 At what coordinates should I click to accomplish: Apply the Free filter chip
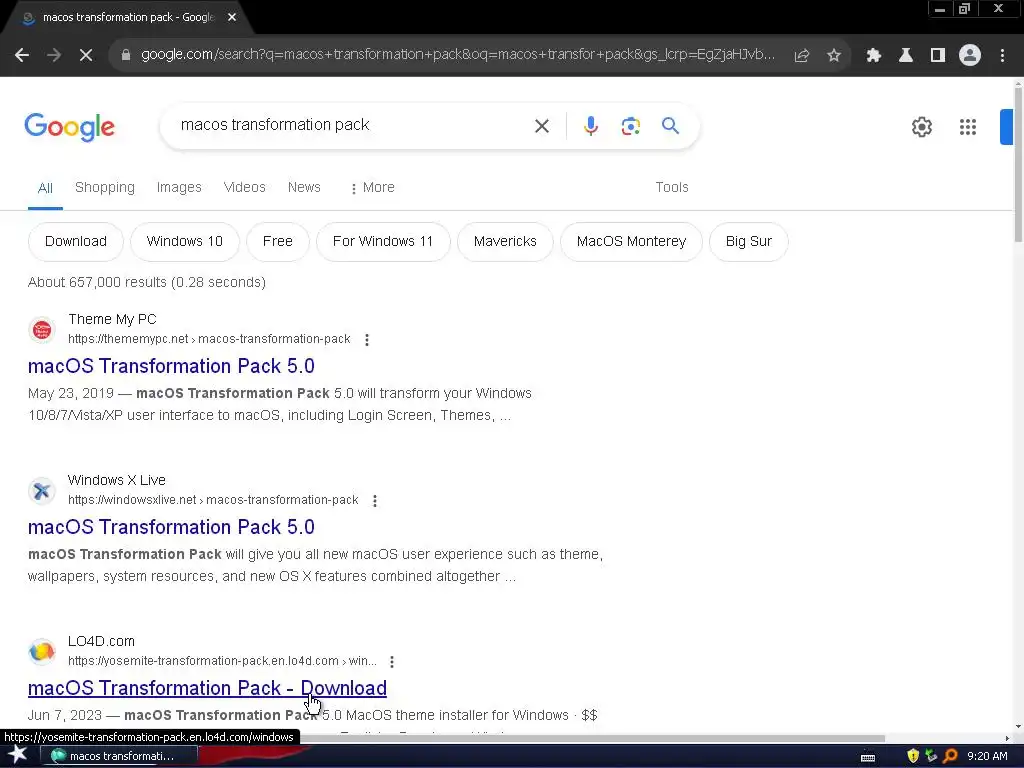point(278,242)
